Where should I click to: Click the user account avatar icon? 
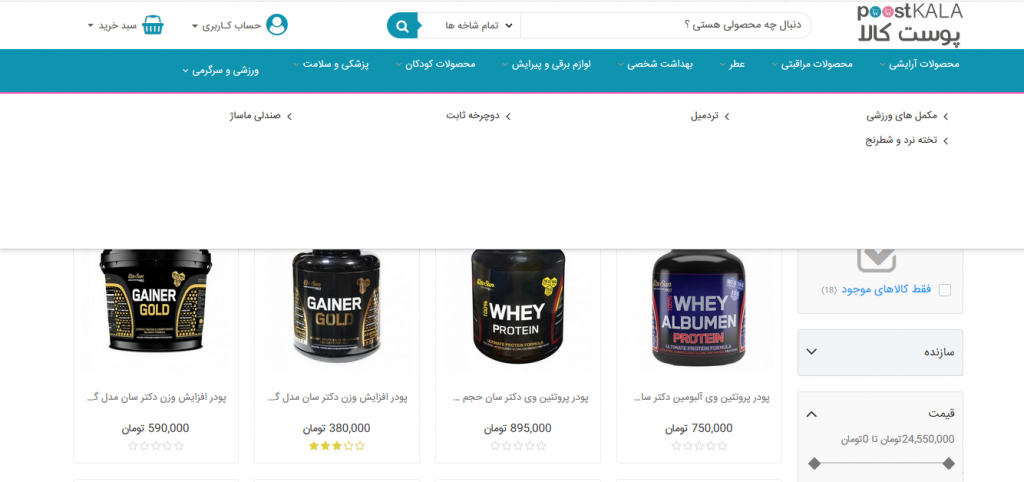tap(277, 25)
